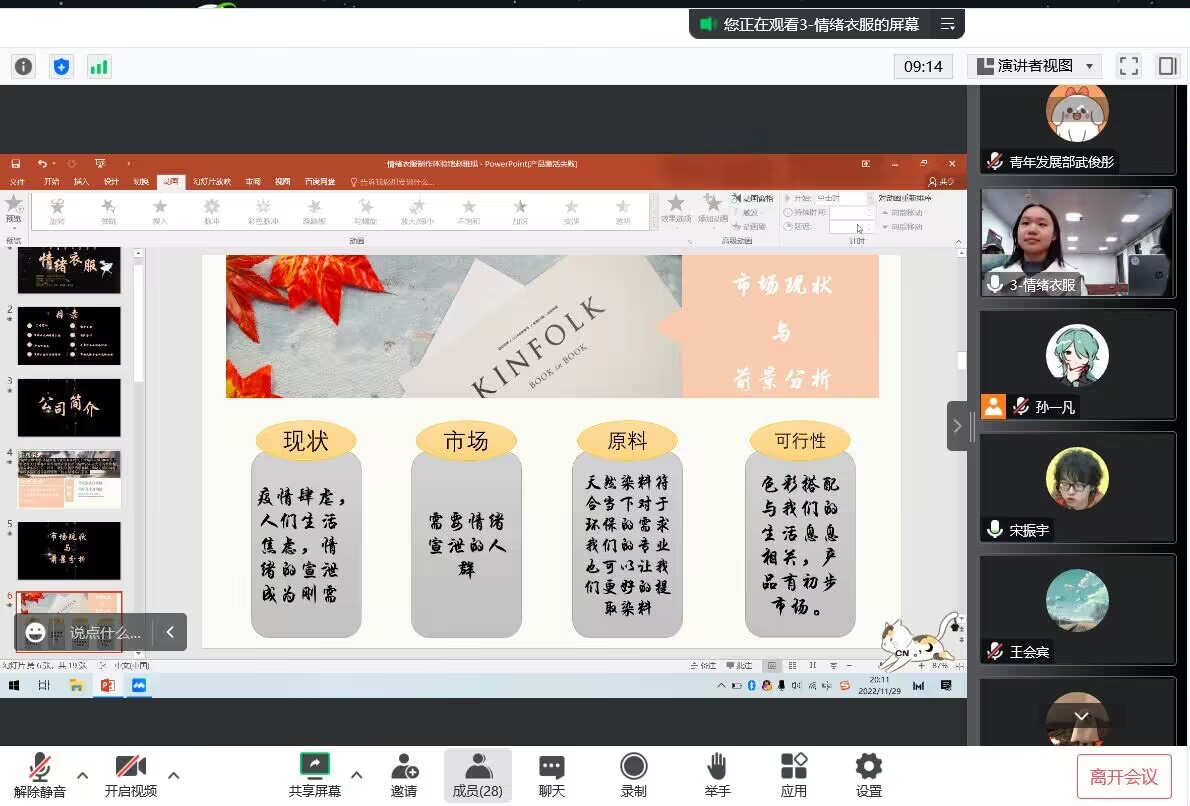The width and height of the screenshot is (1190, 806).
Task: Collapse the participant video panel arrow
Action: click(957, 426)
